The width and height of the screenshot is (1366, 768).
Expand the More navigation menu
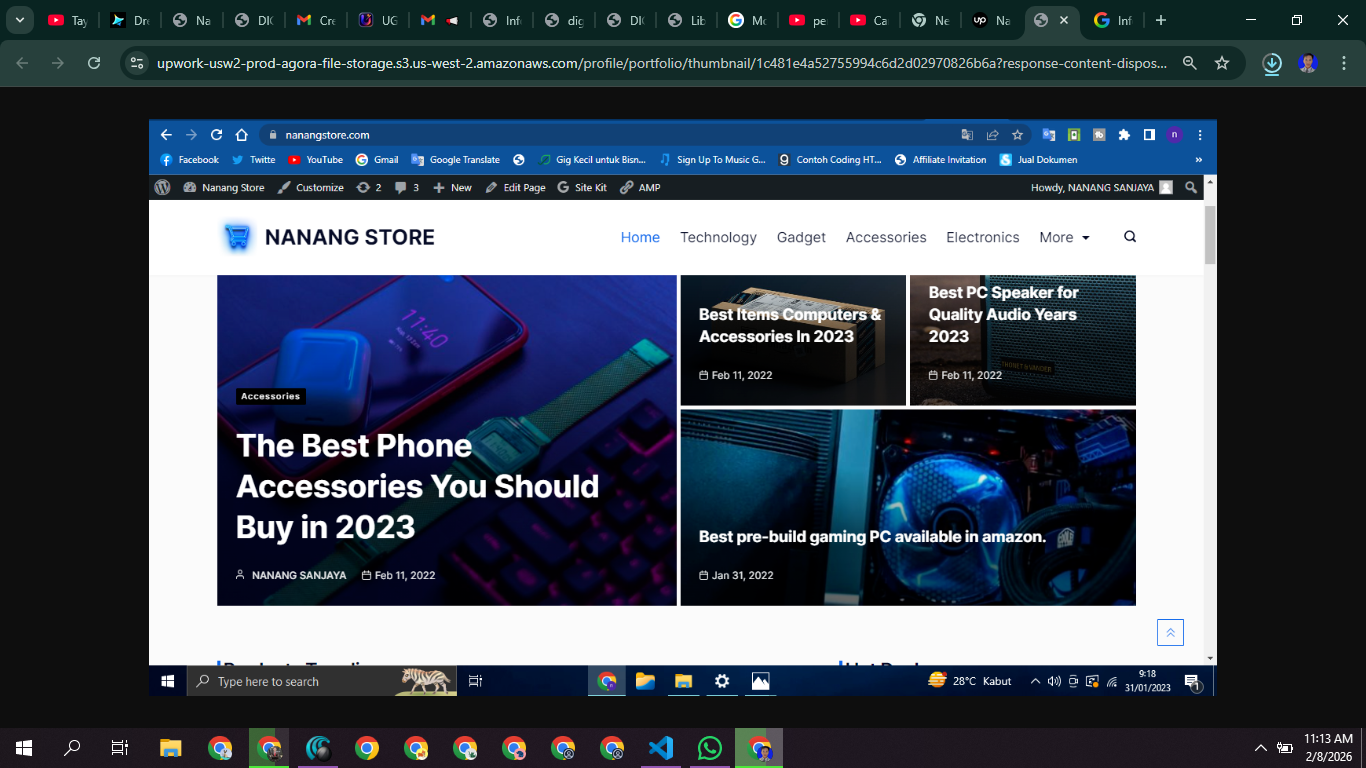click(x=1063, y=237)
